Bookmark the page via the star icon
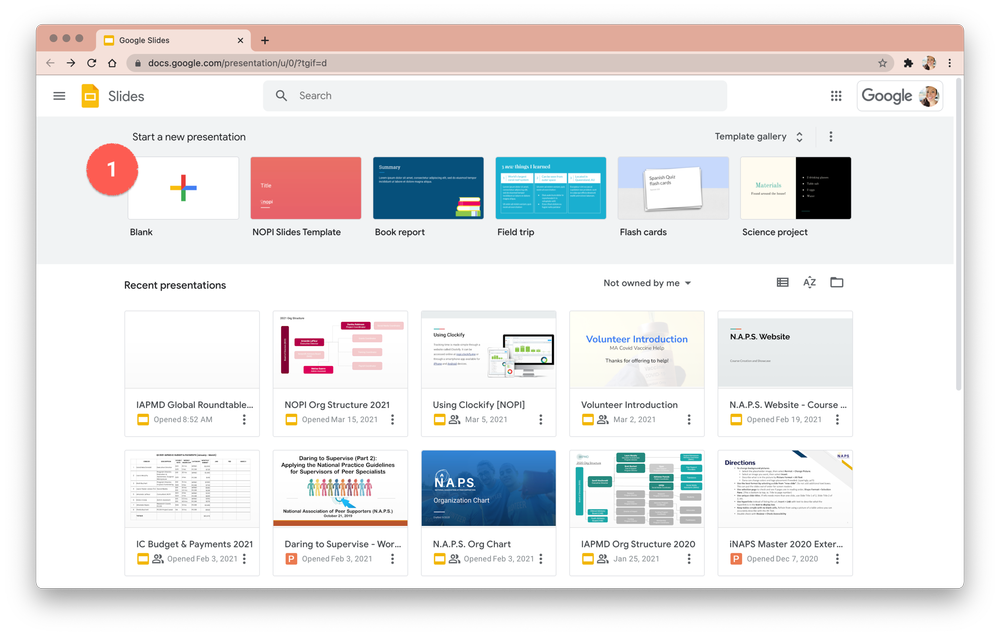This screenshot has width=1000, height=636. click(x=882, y=62)
